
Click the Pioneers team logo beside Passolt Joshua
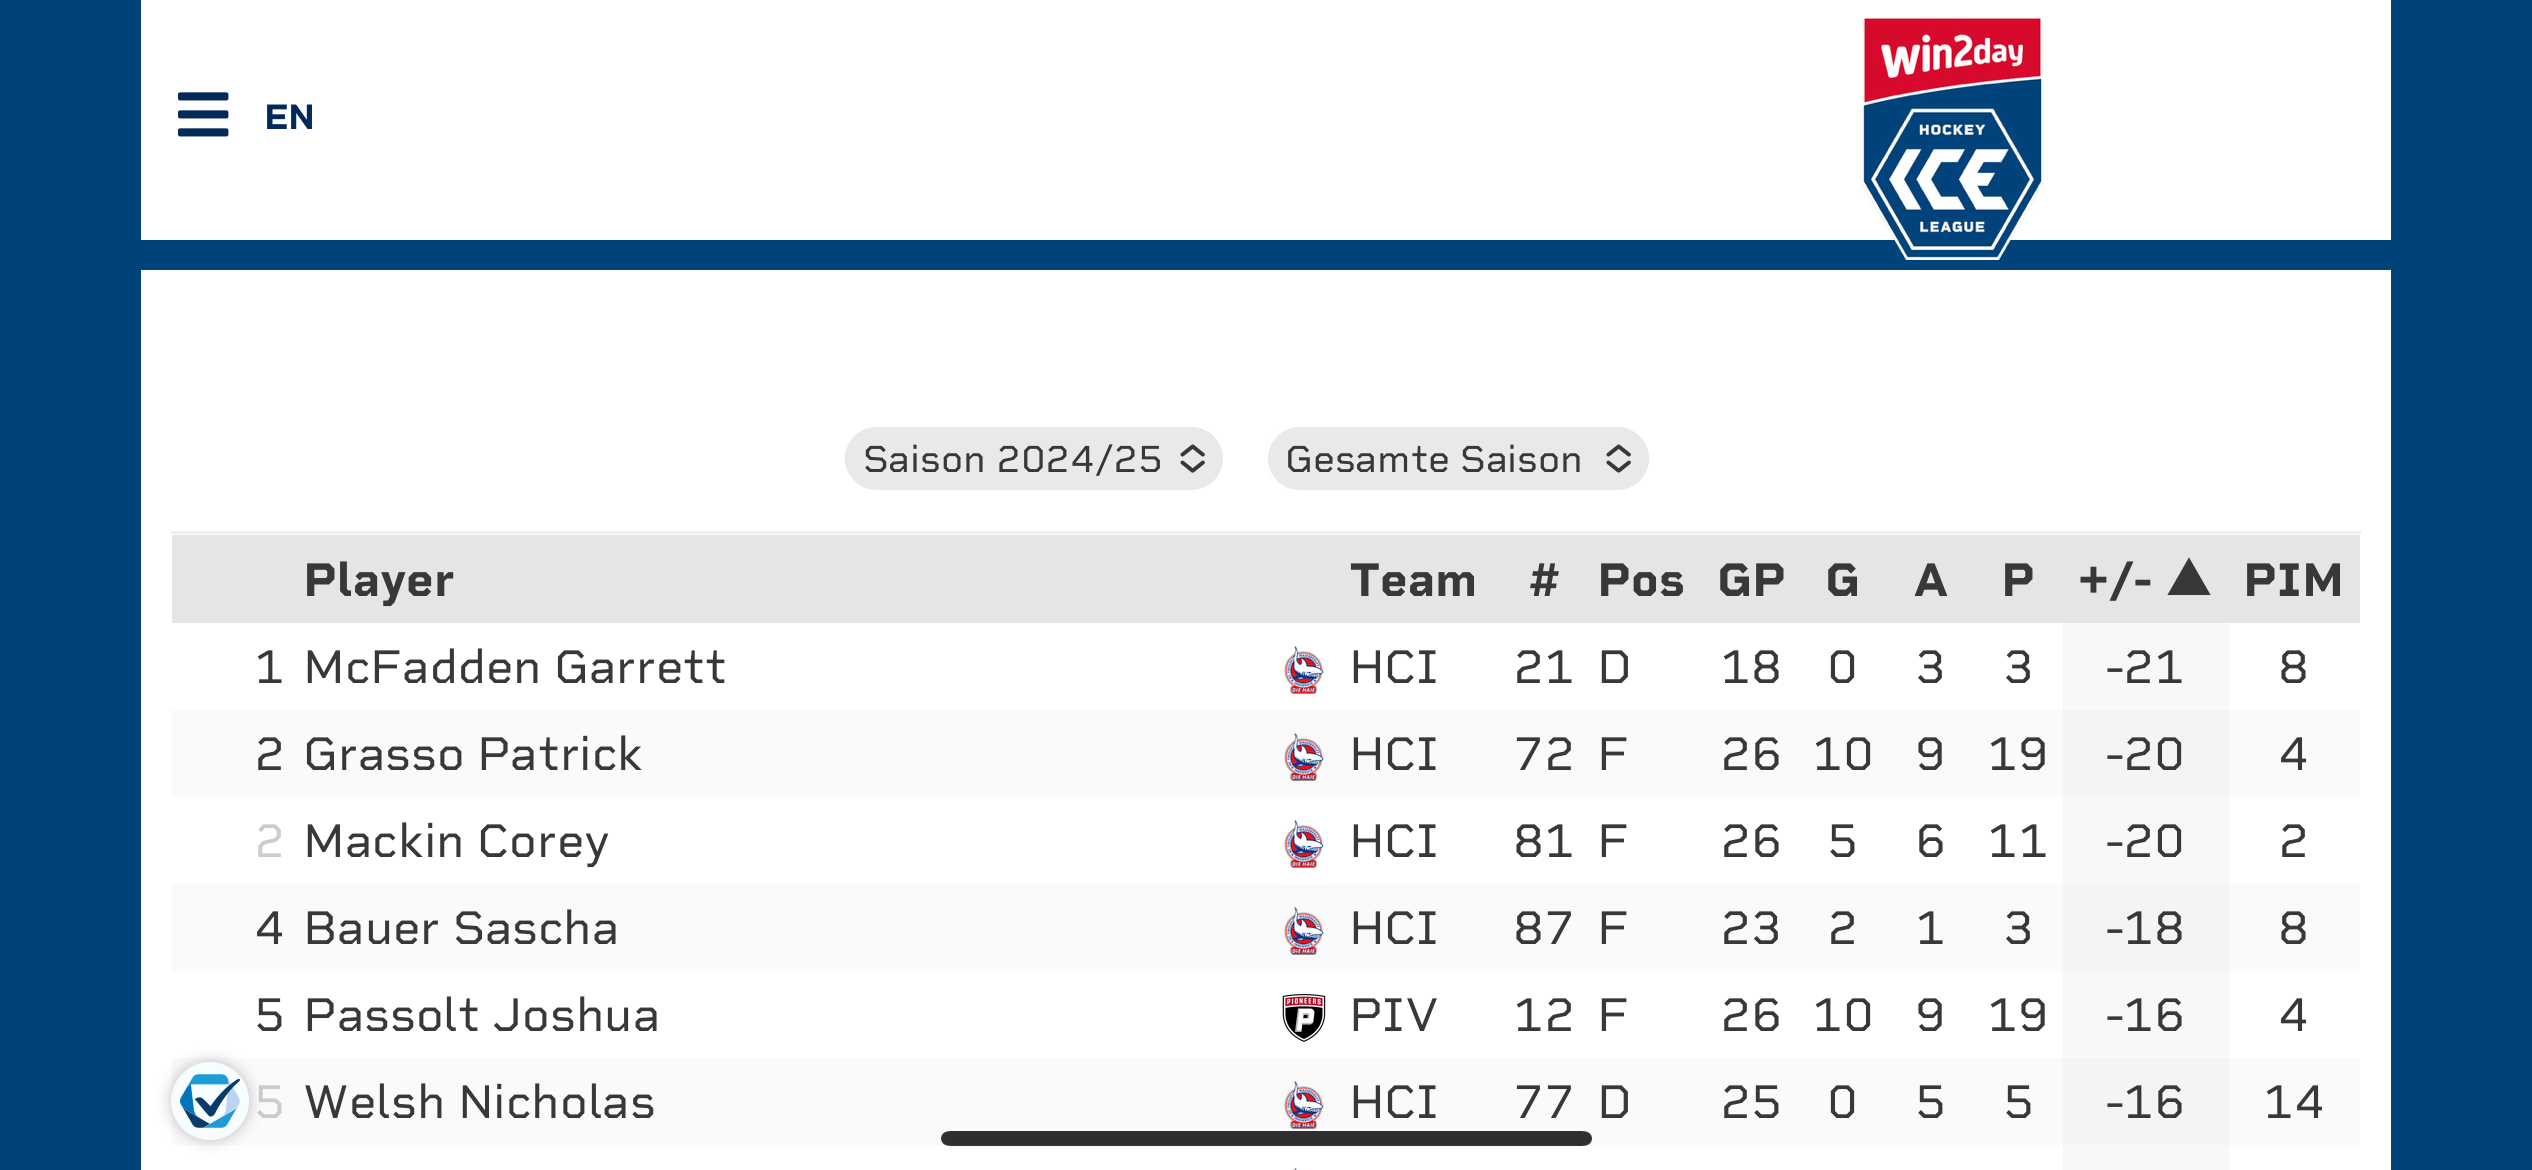click(1303, 1017)
